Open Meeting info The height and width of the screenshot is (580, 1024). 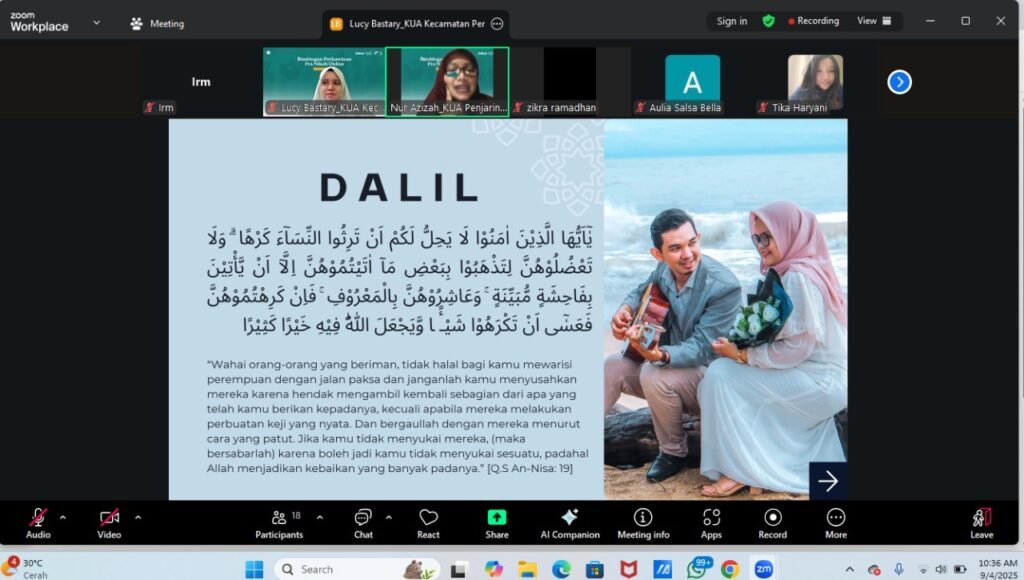coord(643,522)
